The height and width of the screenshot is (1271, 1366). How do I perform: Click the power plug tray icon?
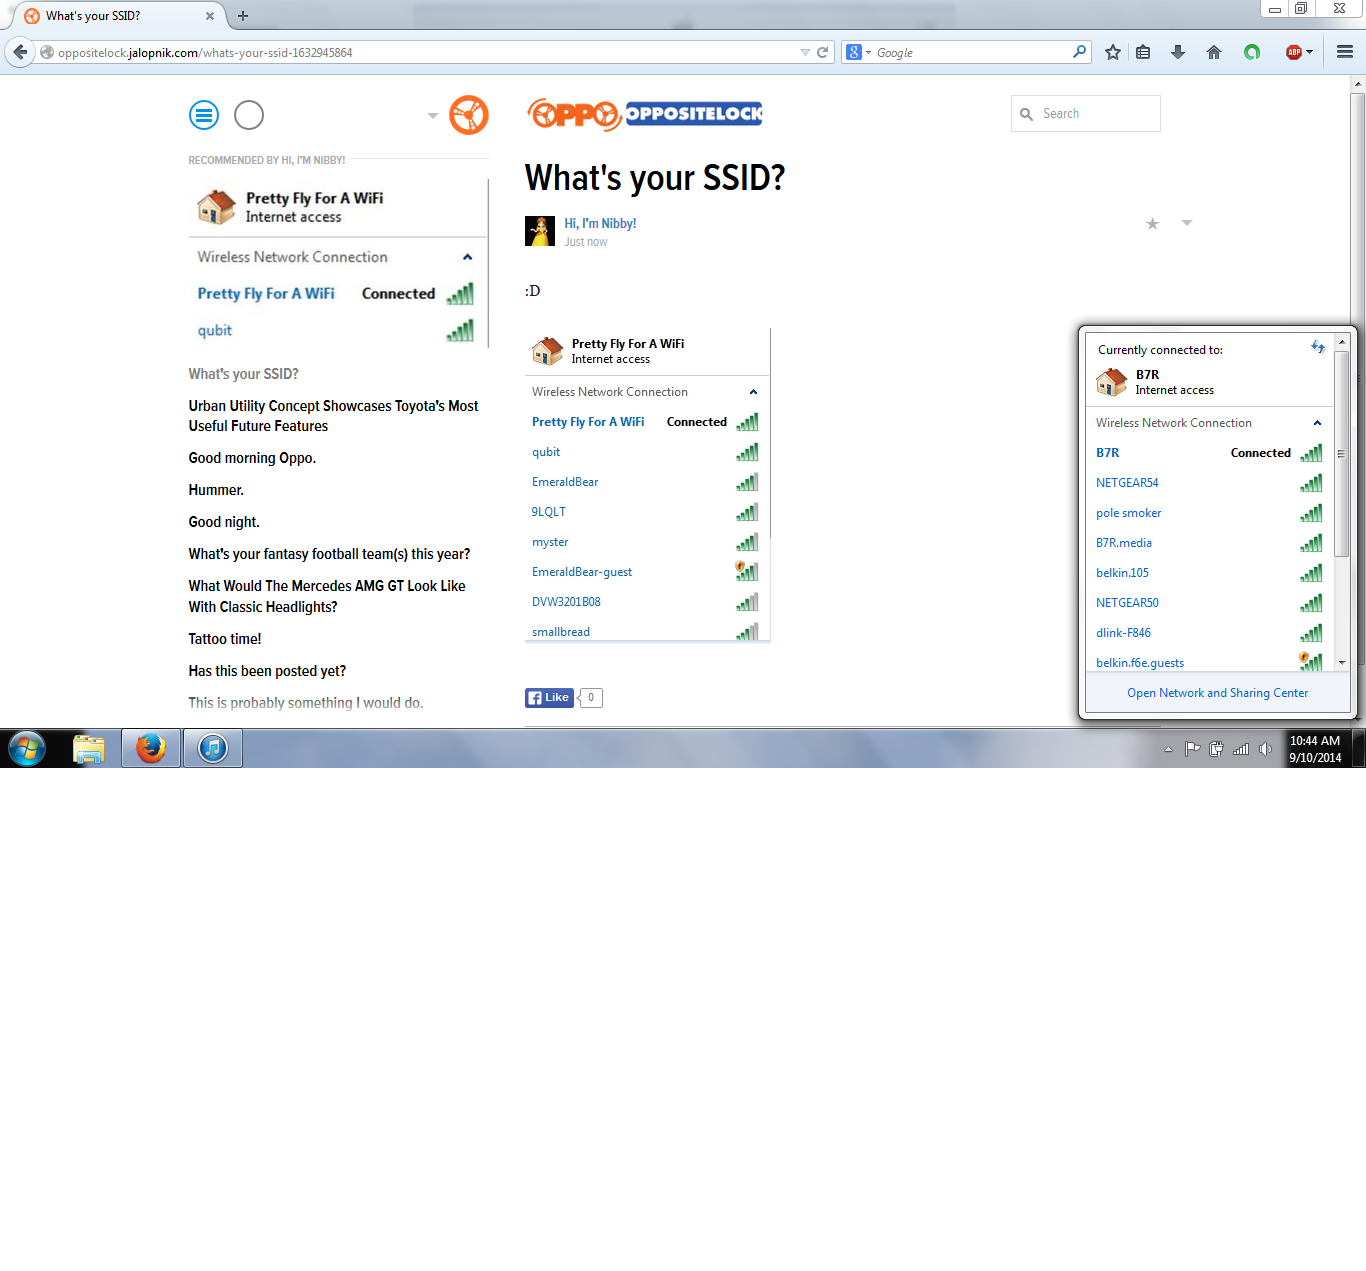[1216, 749]
